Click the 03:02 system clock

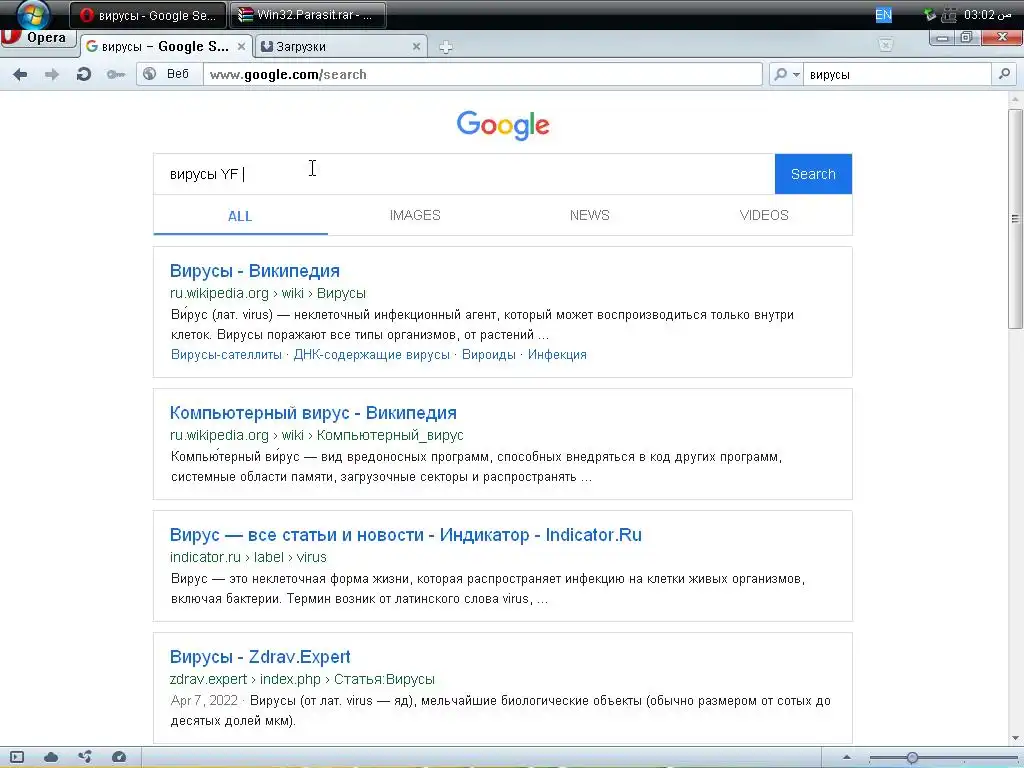coord(987,14)
